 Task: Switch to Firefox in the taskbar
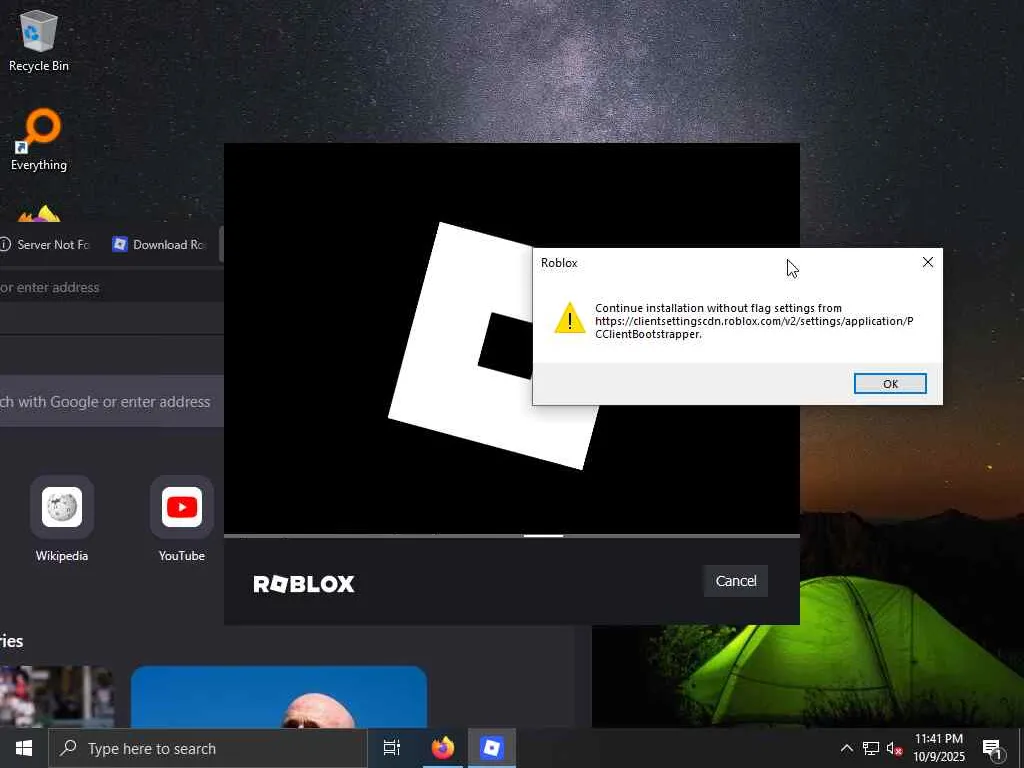point(442,748)
